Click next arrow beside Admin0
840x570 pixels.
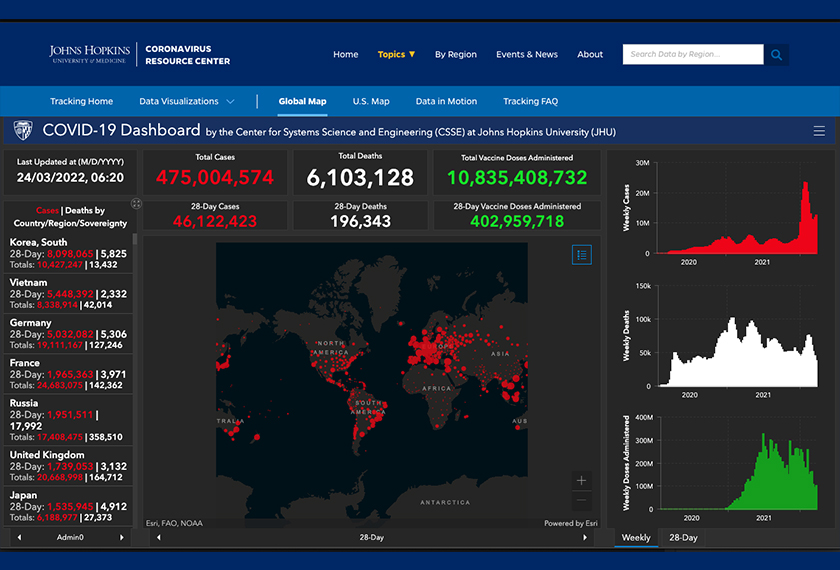tap(122, 538)
